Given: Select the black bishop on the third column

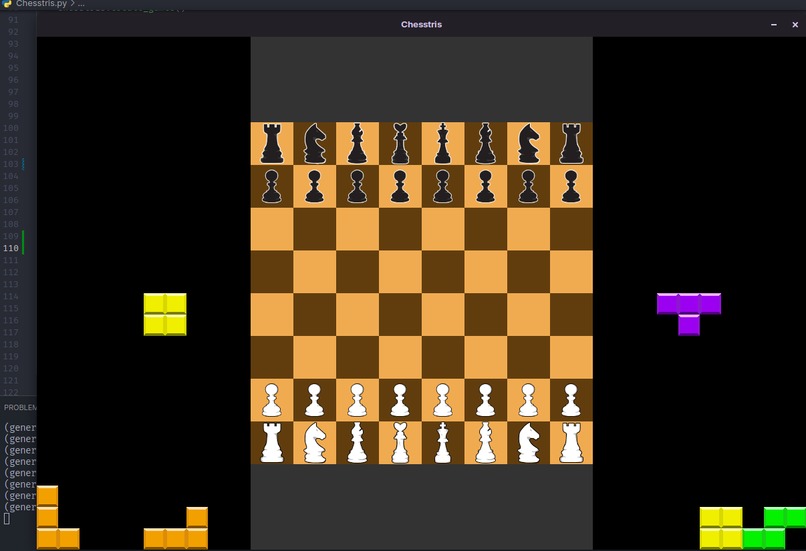Looking at the screenshot, I should [357, 143].
